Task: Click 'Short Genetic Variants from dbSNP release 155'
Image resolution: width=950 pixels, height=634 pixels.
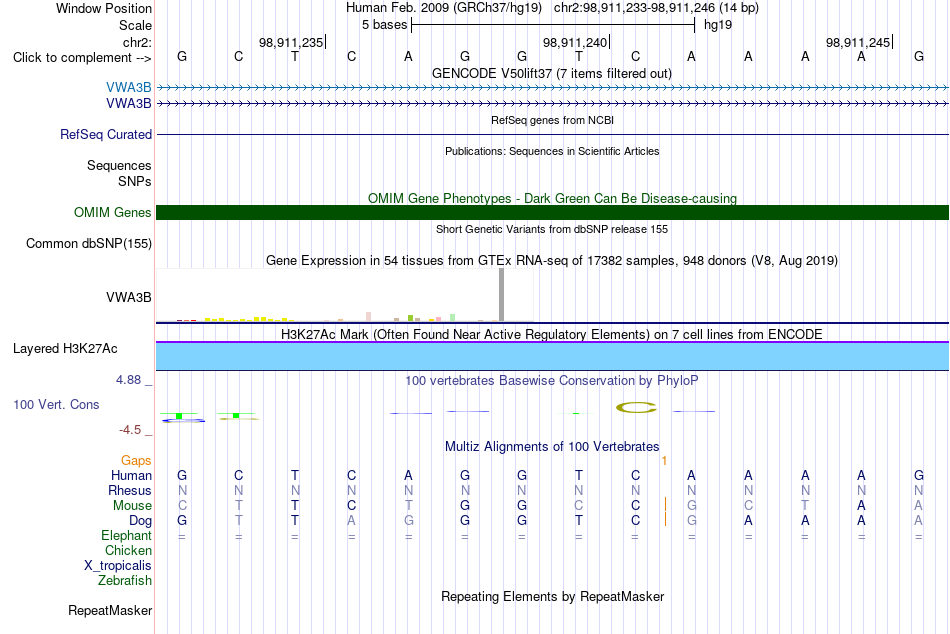Action: point(552,229)
